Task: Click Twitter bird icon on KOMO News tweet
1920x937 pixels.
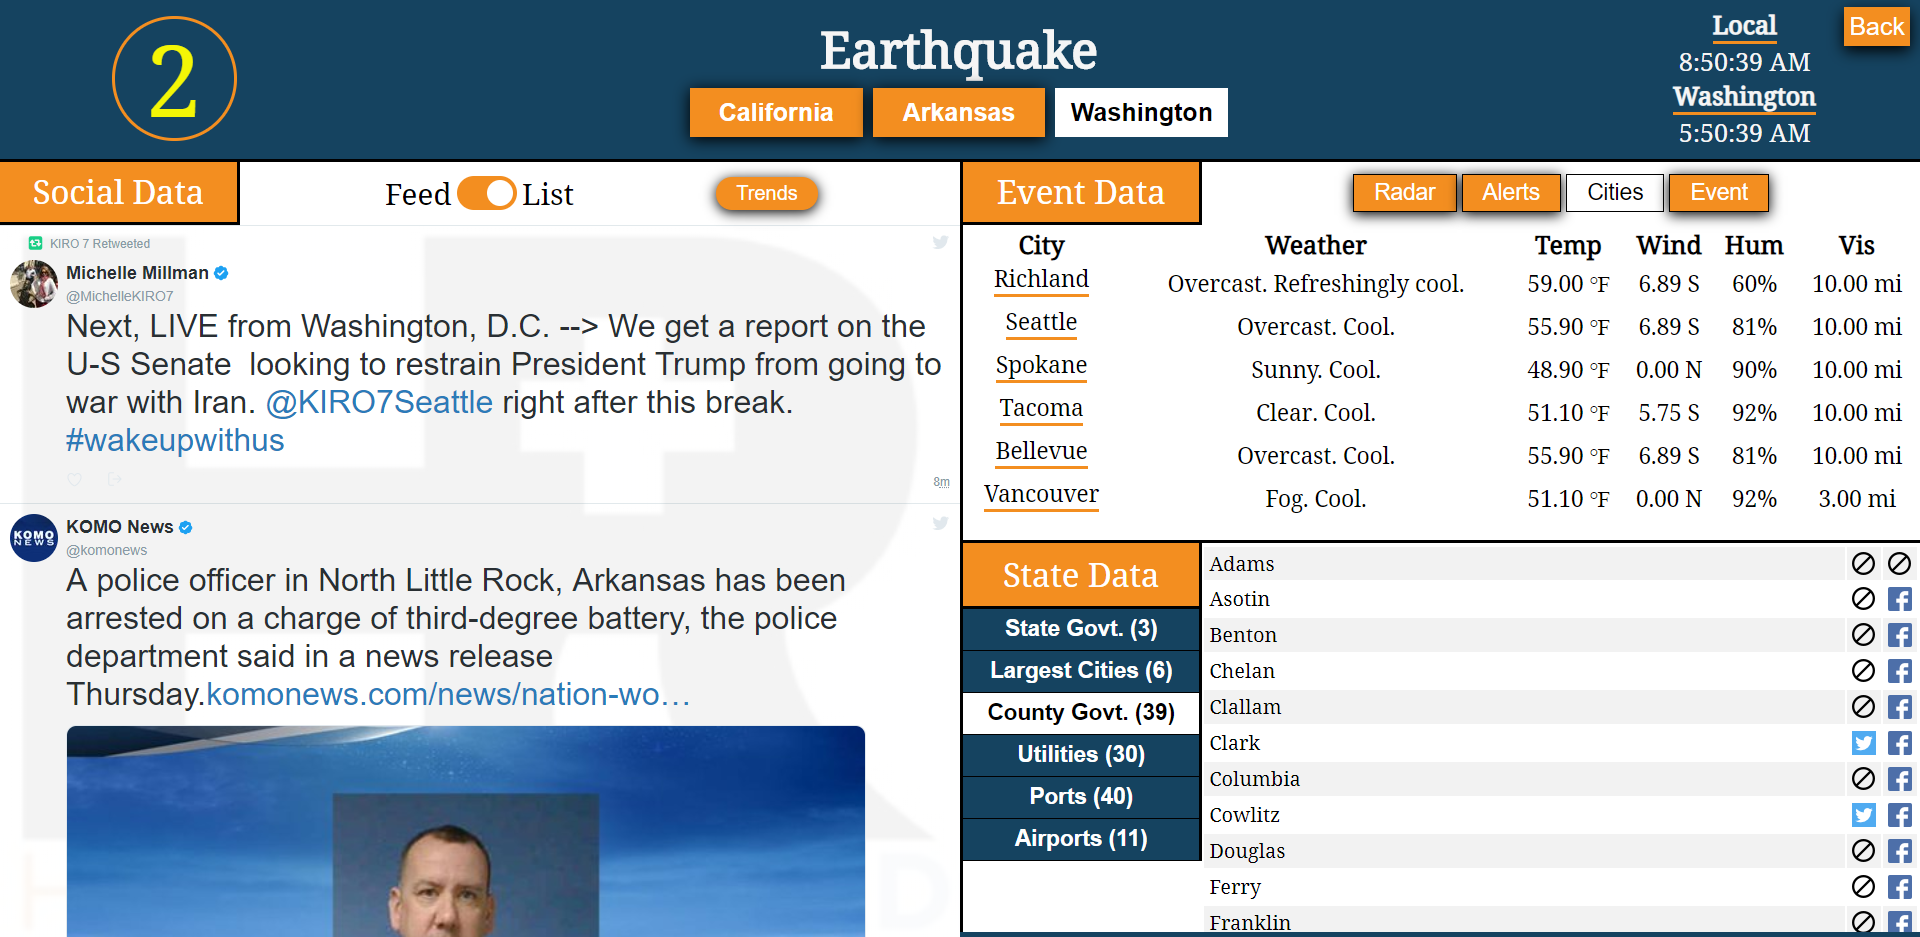Action: point(940,523)
